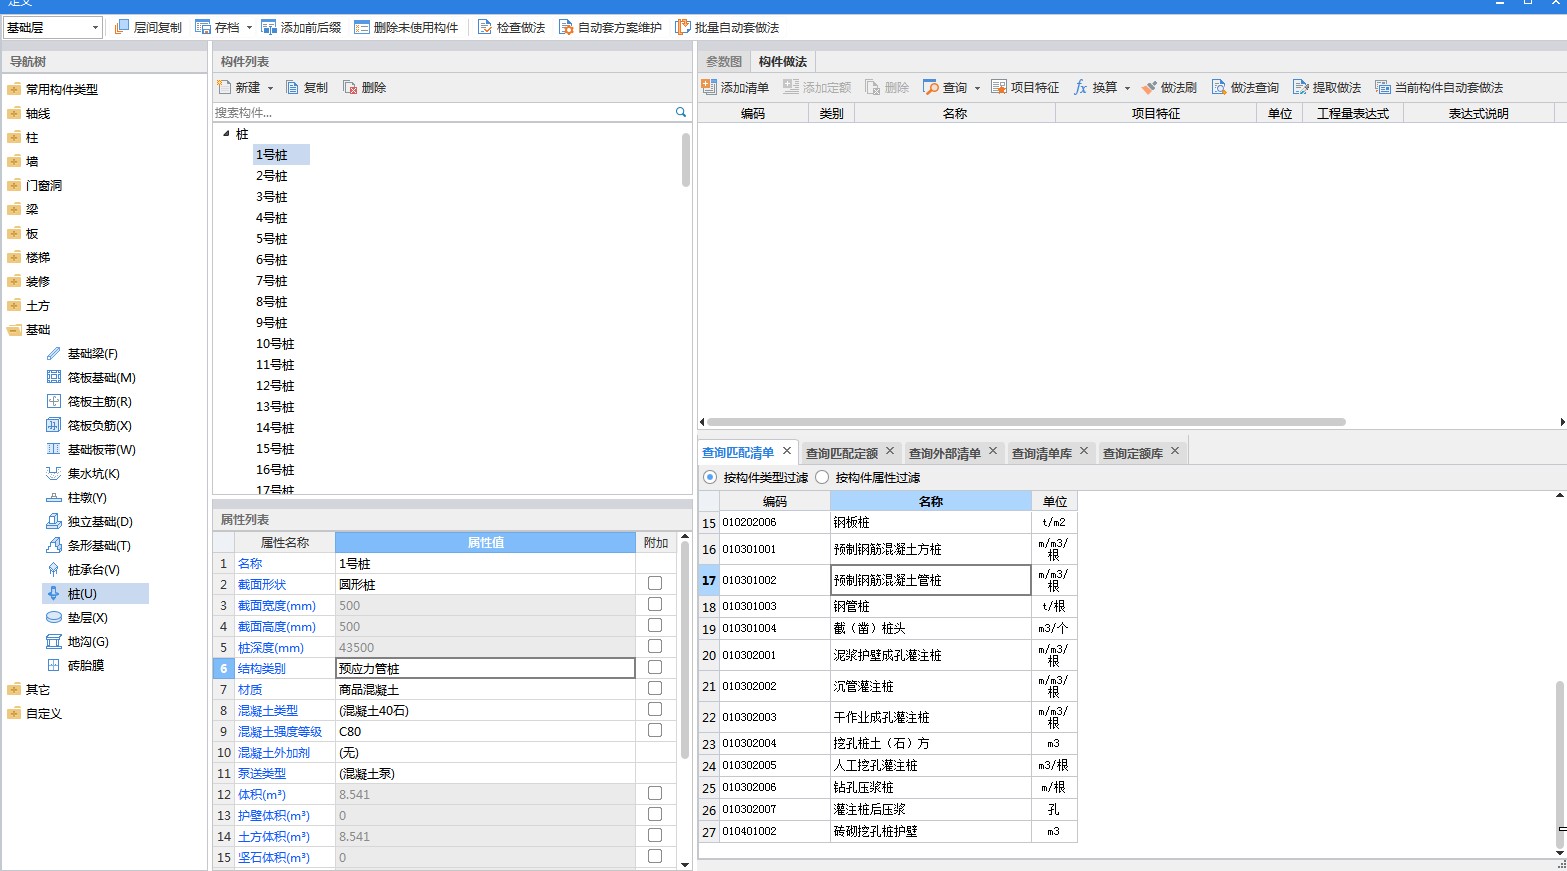Click the 结构类别 value 预应力管桩 field
This screenshot has width=1567, height=871.
pos(485,668)
